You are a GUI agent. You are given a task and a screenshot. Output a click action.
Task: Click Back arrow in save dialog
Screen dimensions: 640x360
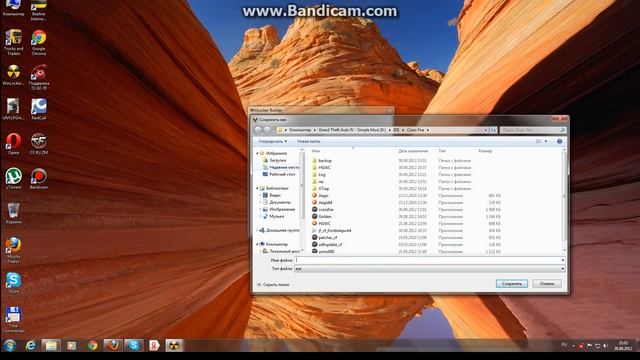tap(258, 130)
